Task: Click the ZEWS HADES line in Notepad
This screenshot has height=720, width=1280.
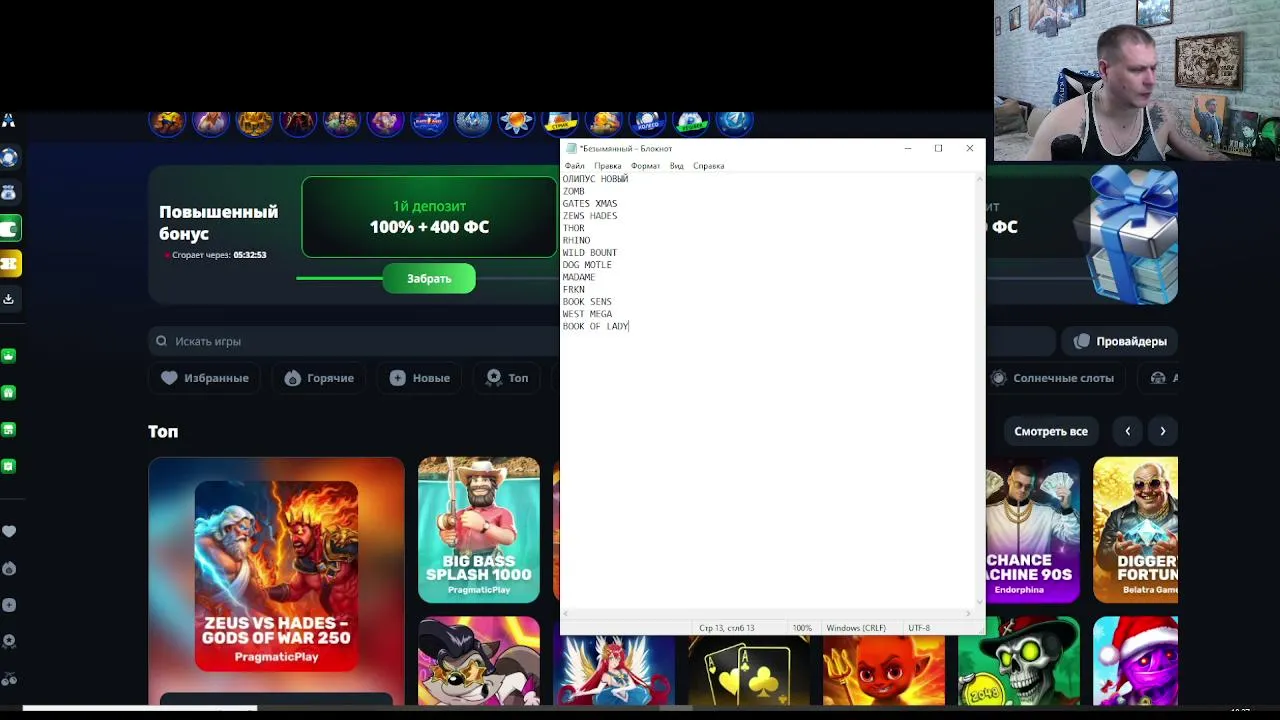Action: click(x=590, y=216)
